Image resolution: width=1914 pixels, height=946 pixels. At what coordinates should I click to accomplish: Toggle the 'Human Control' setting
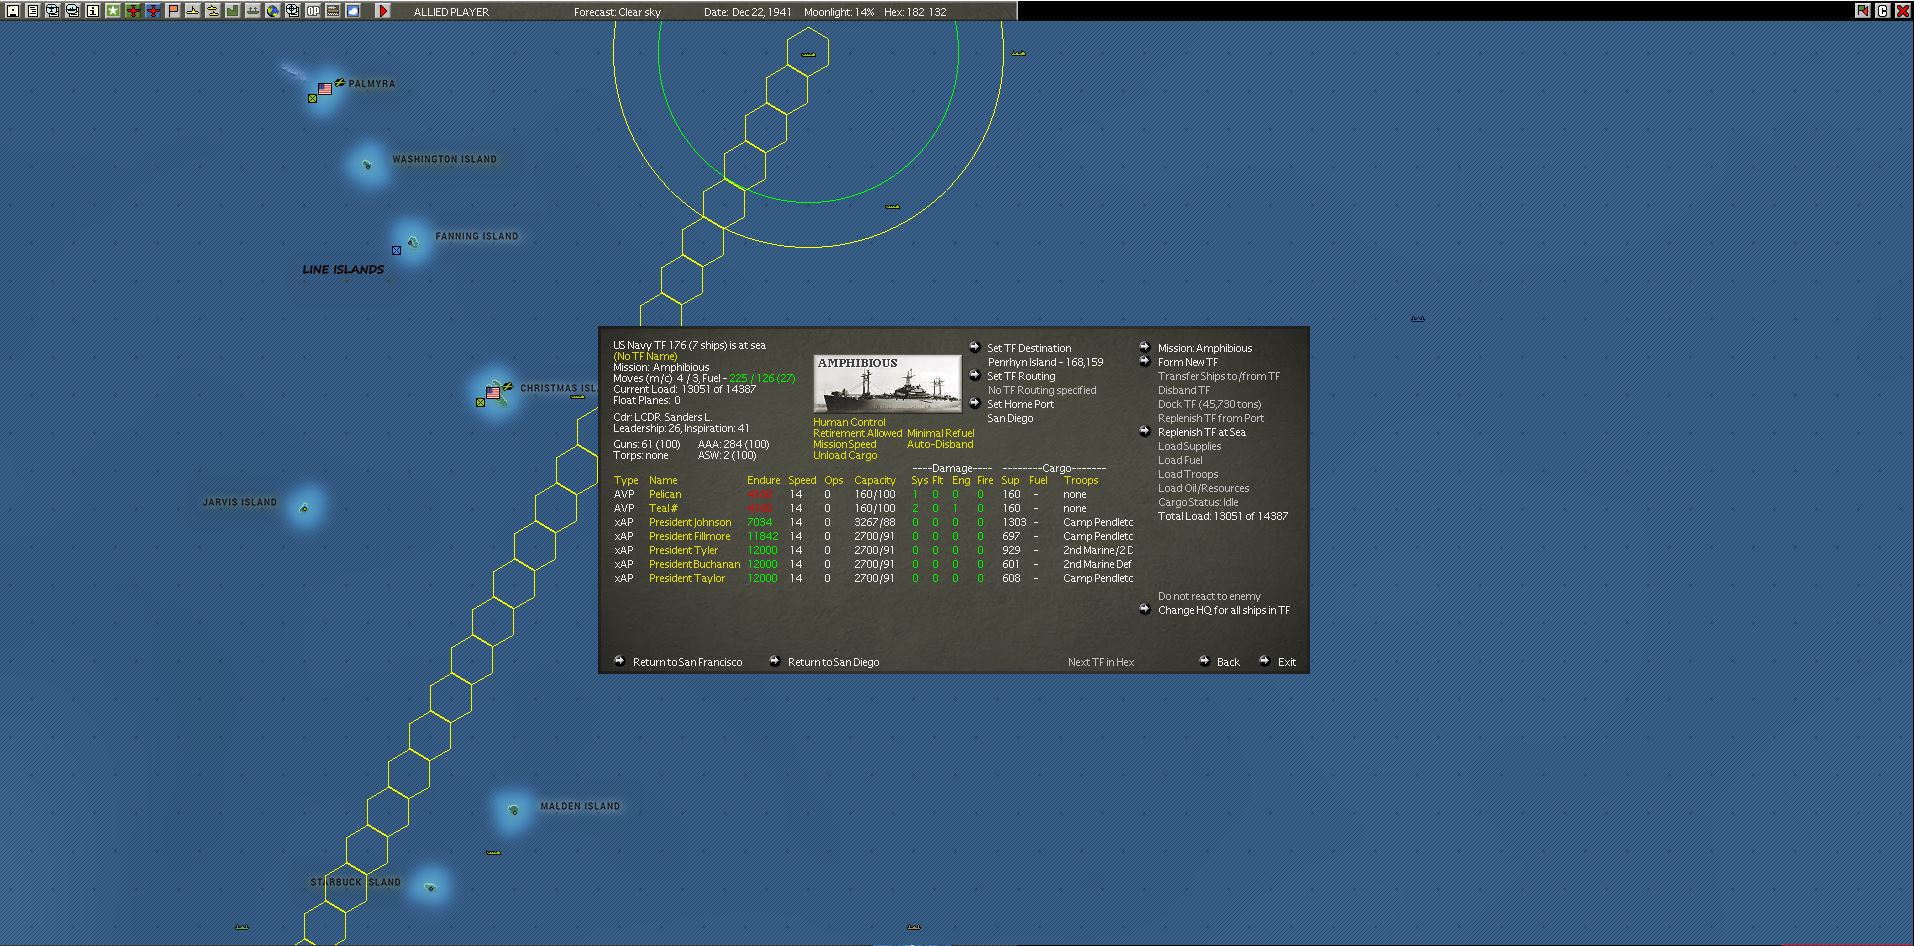849,422
